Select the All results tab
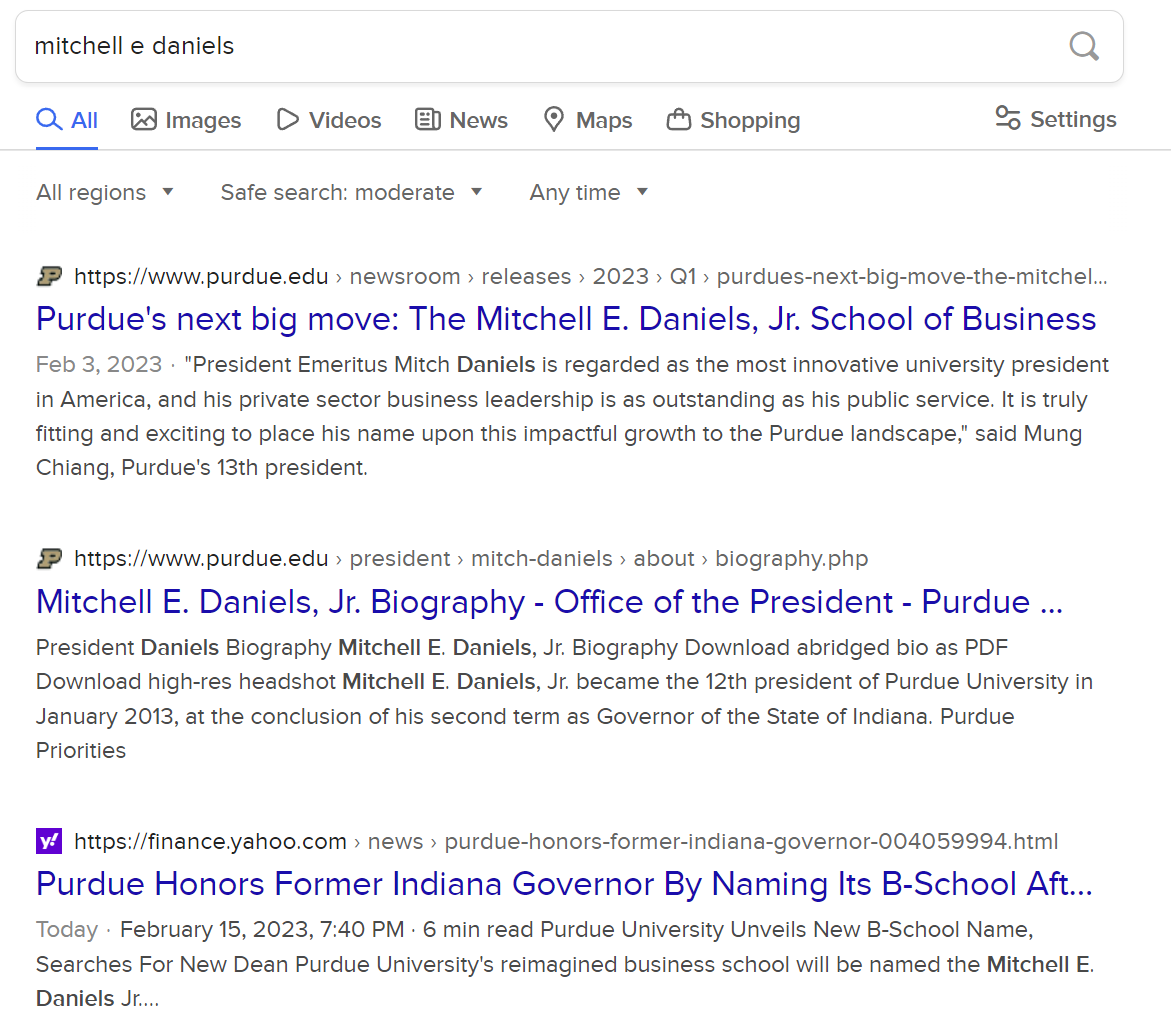 (x=67, y=120)
